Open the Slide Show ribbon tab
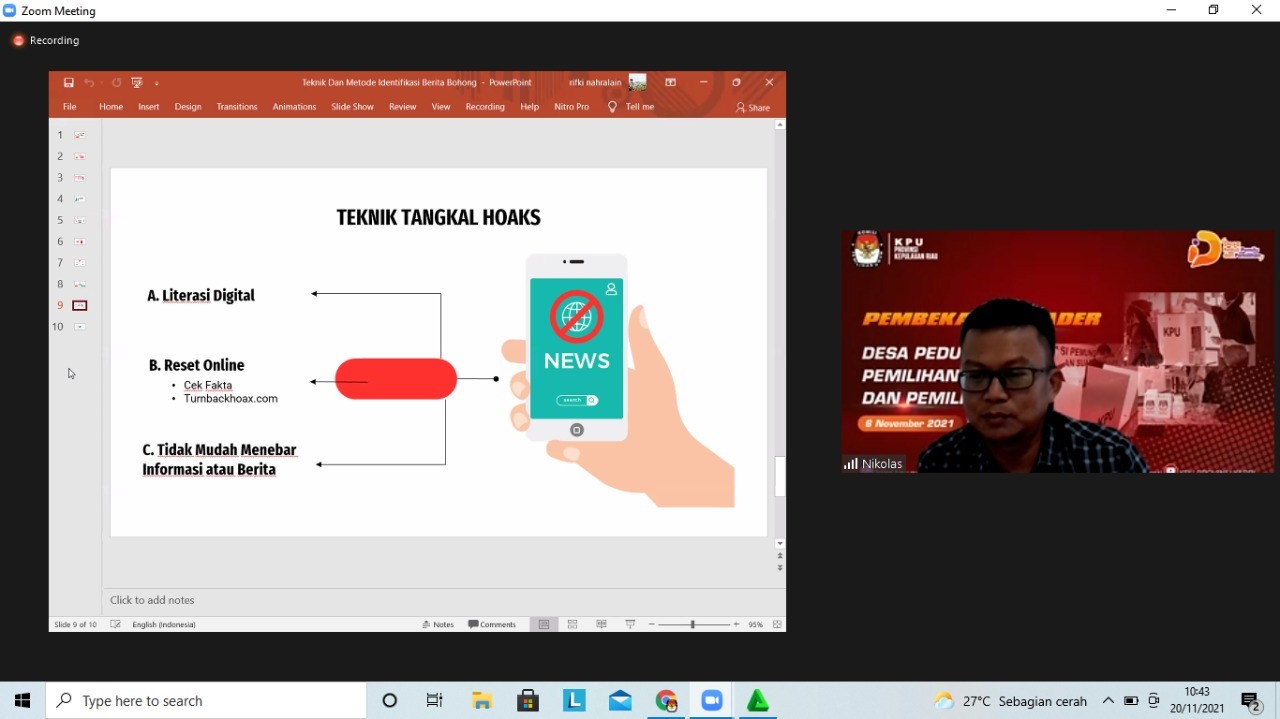This screenshot has height=719, width=1280. coord(352,107)
